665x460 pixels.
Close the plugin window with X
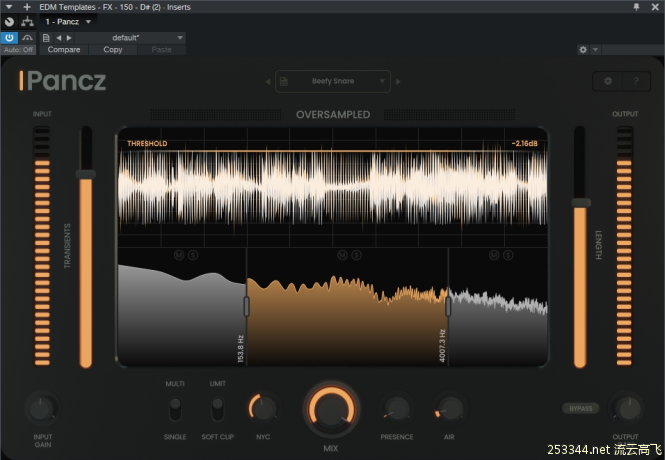pyautogui.click(x=655, y=7)
